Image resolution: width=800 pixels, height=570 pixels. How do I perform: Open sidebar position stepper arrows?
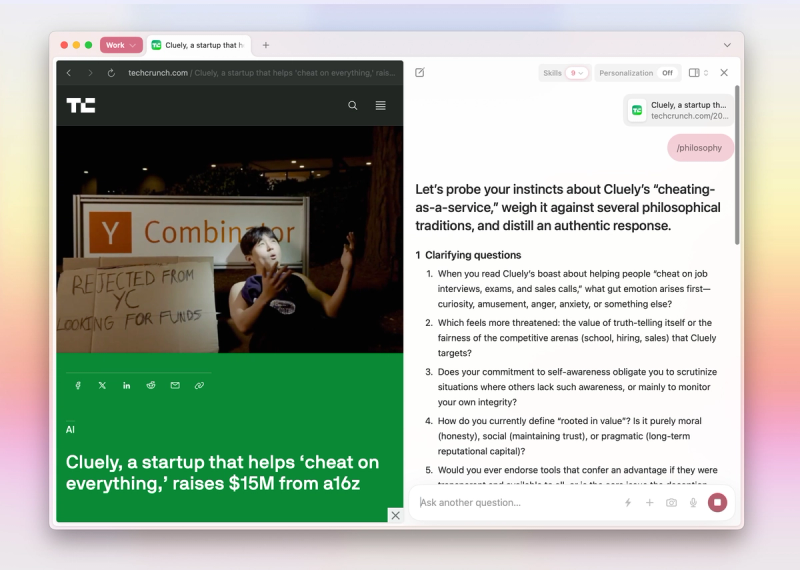[706, 72]
